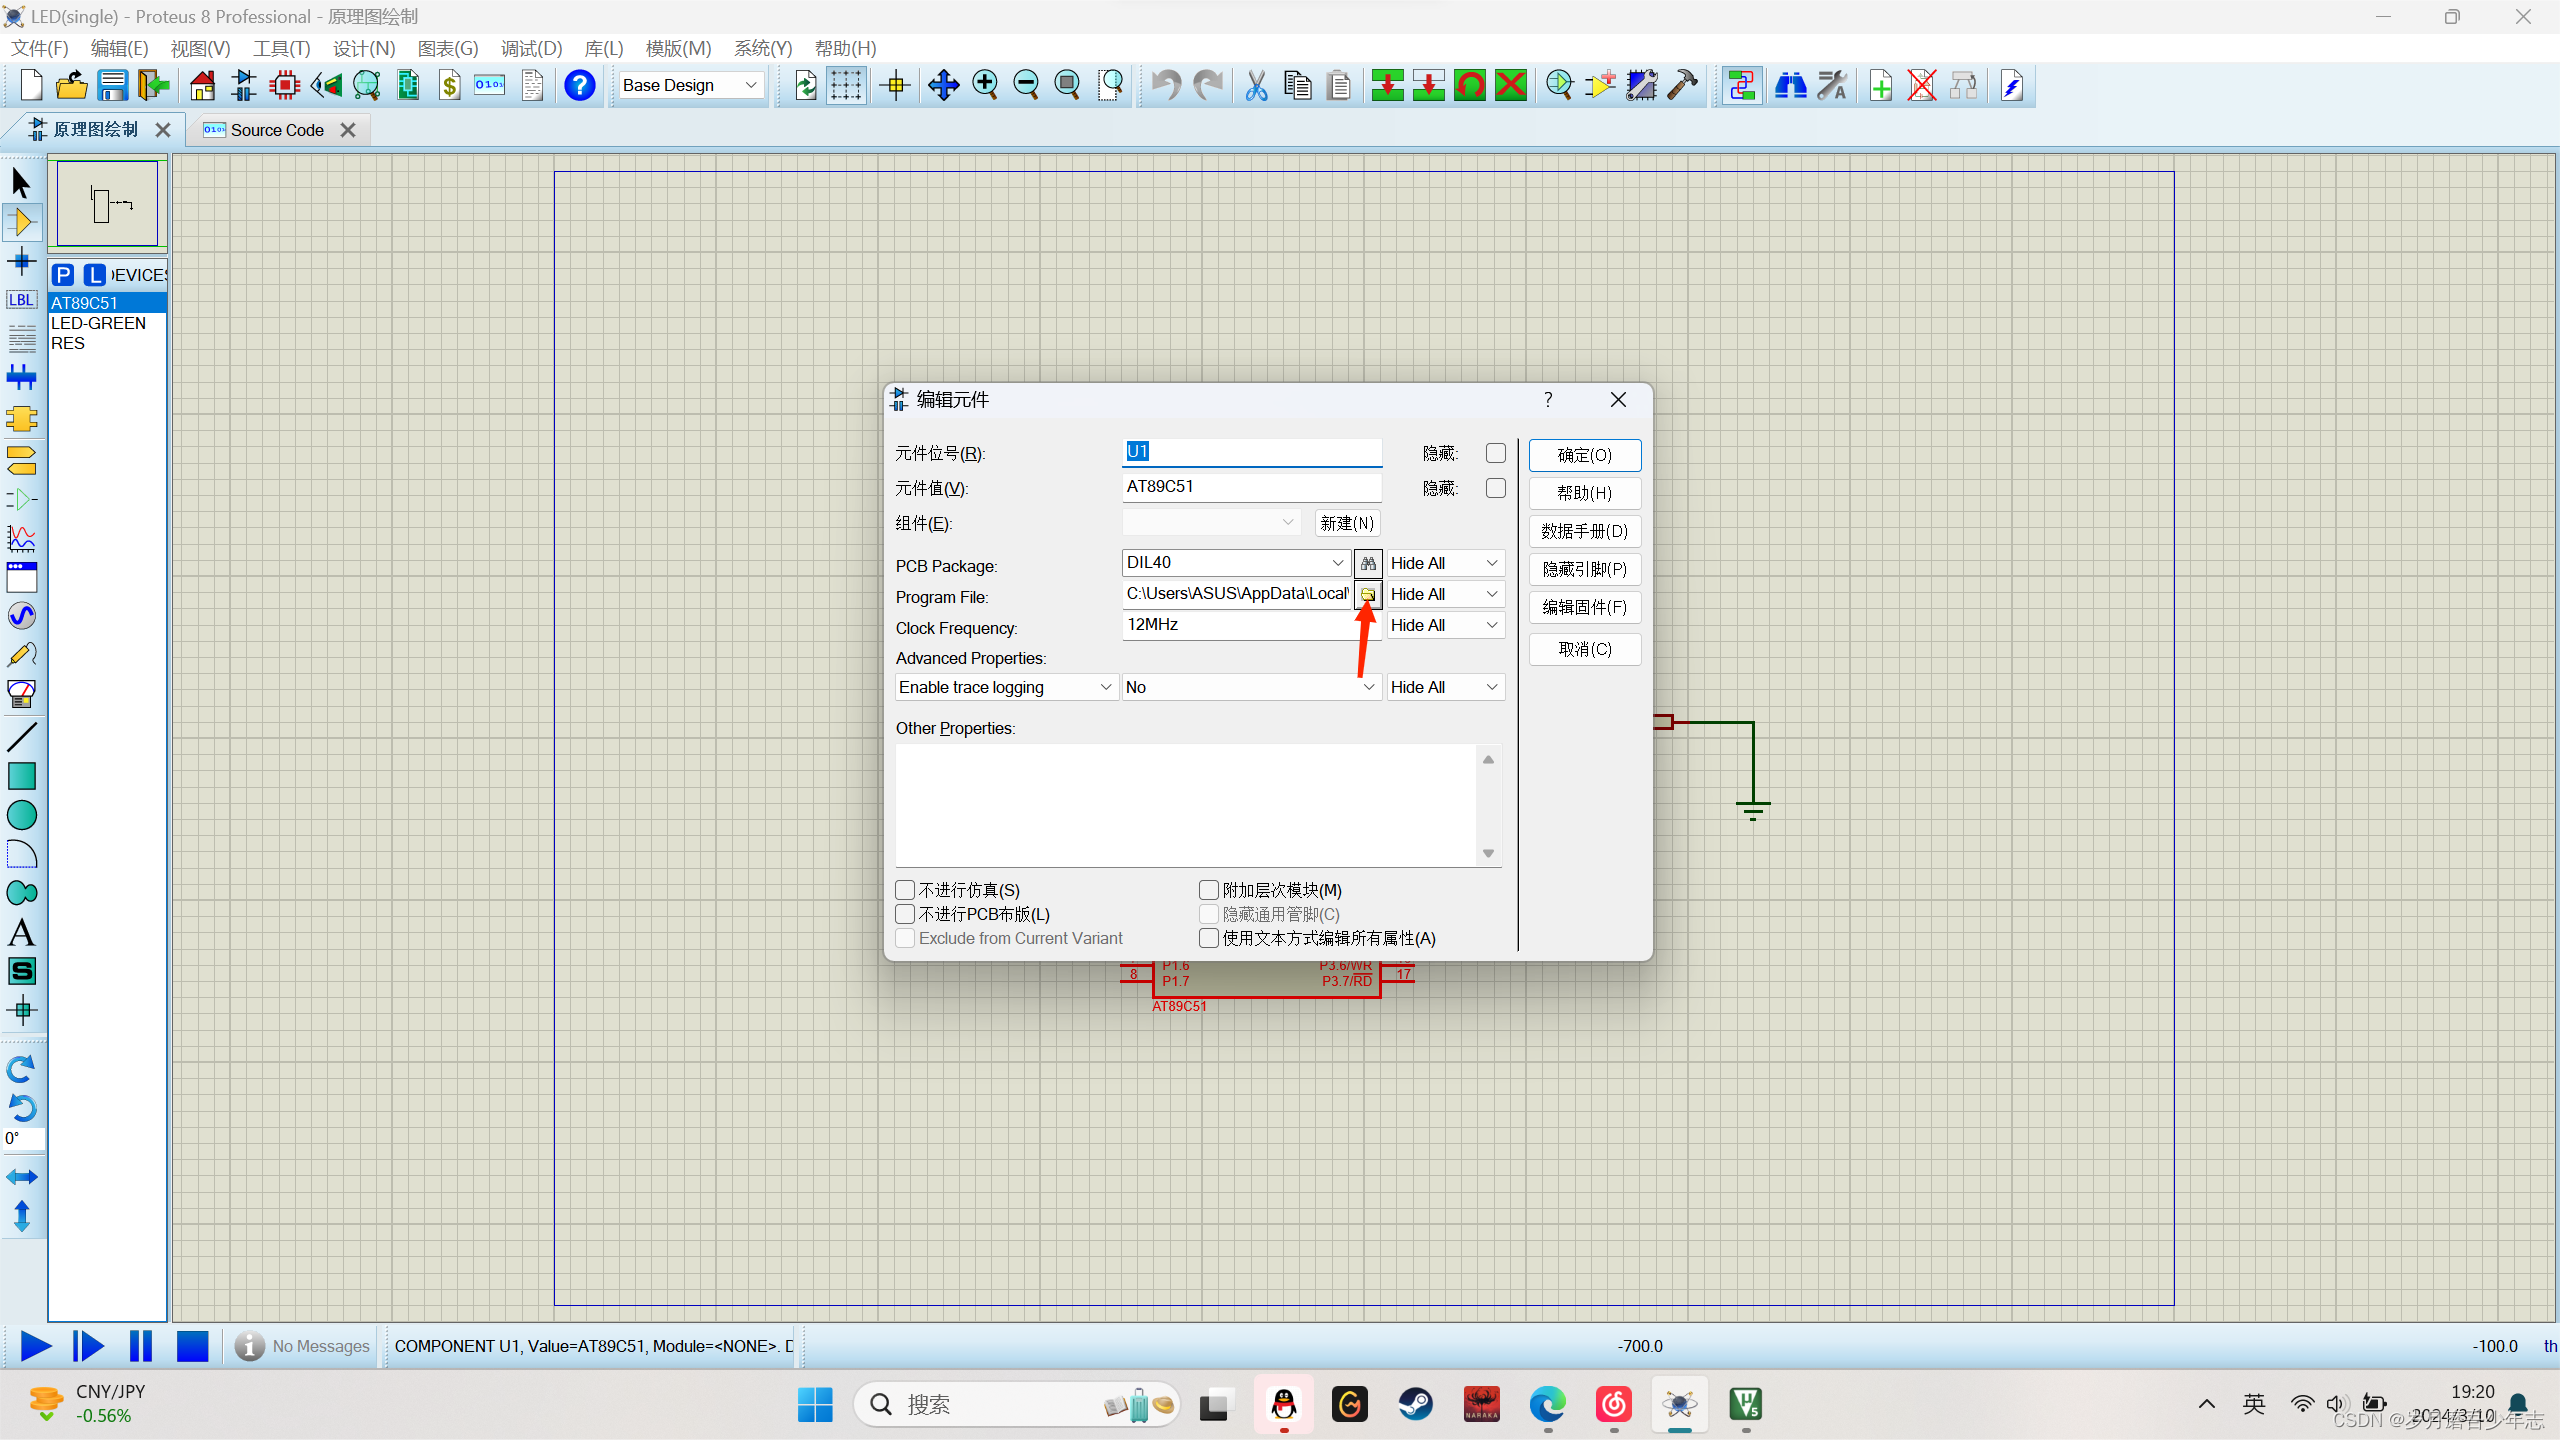This screenshot has height=1440, width=2560.
Task: Select the 2D circle drawing tool
Action: pyautogui.click(x=21, y=815)
